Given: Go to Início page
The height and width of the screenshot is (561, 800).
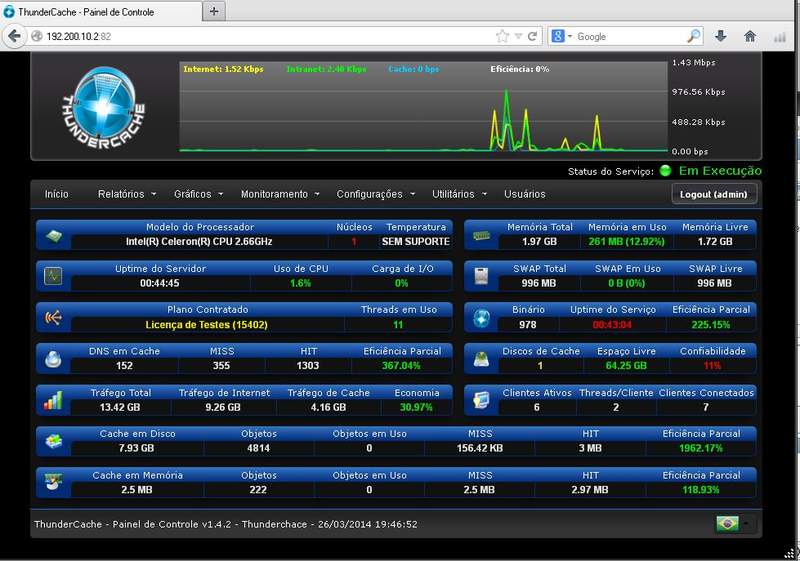Looking at the screenshot, I should click(56, 194).
